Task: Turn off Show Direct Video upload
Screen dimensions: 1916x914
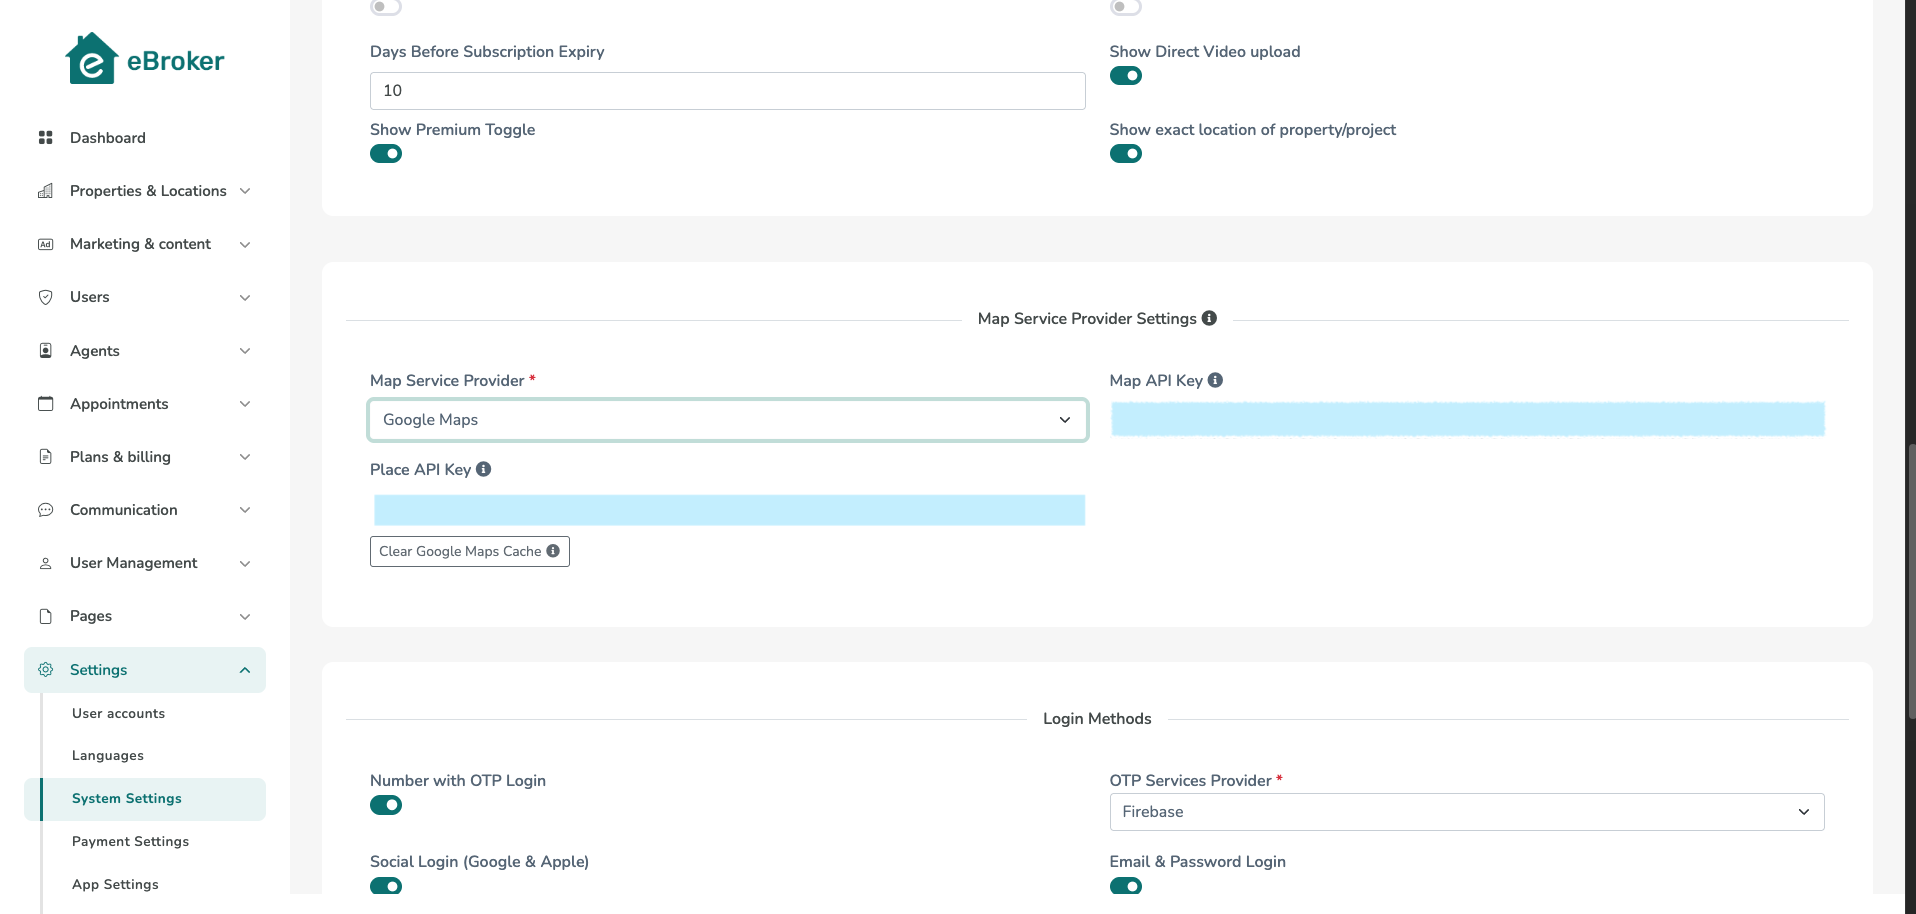Action: coord(1126,76)
